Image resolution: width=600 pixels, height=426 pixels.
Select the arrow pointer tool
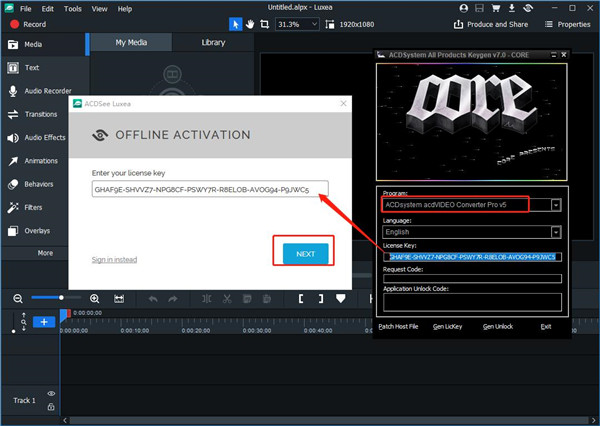235,24
